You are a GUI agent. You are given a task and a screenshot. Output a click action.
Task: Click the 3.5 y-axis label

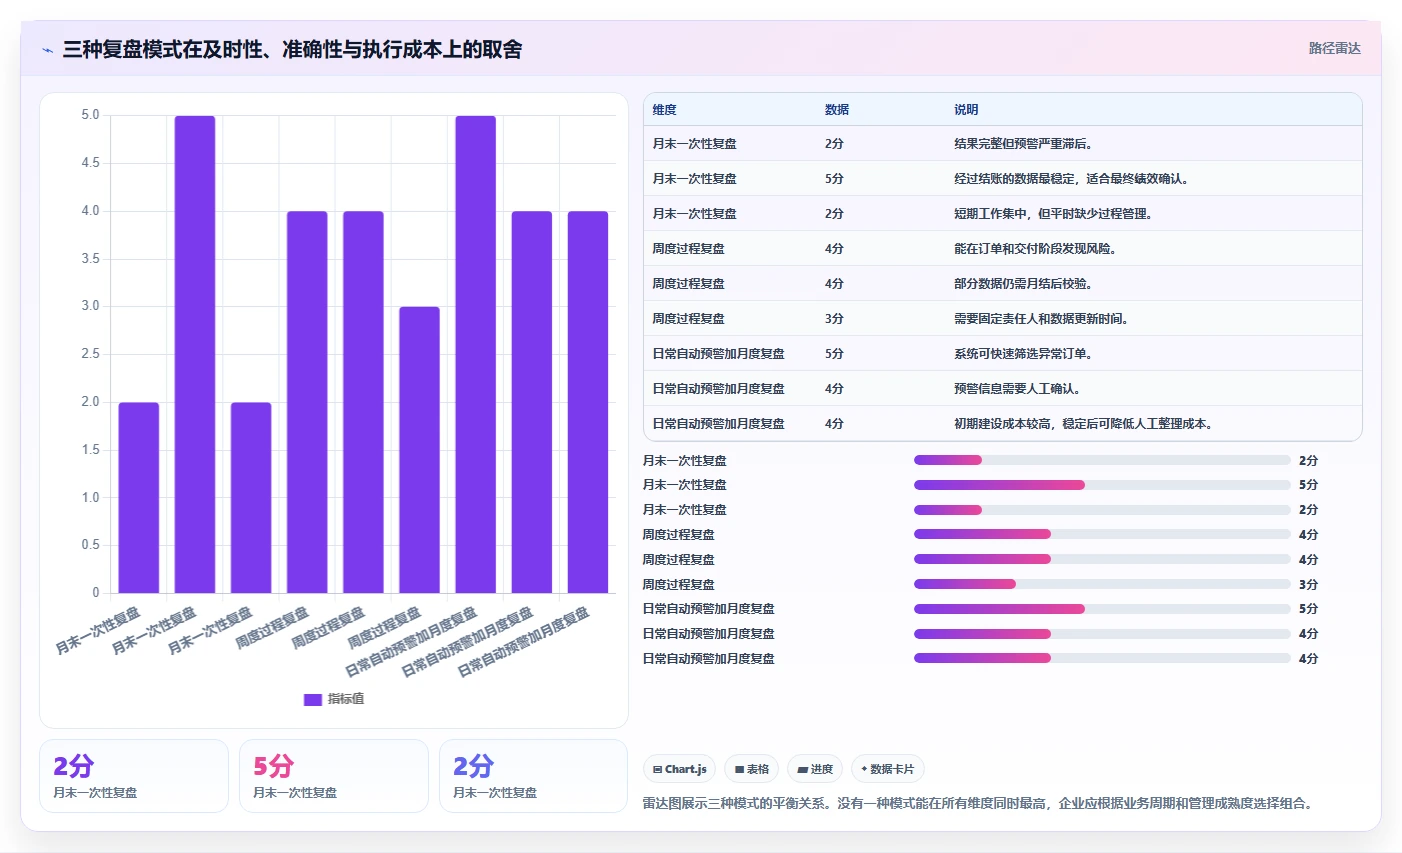pyautogui.click(x=90, y=259)
